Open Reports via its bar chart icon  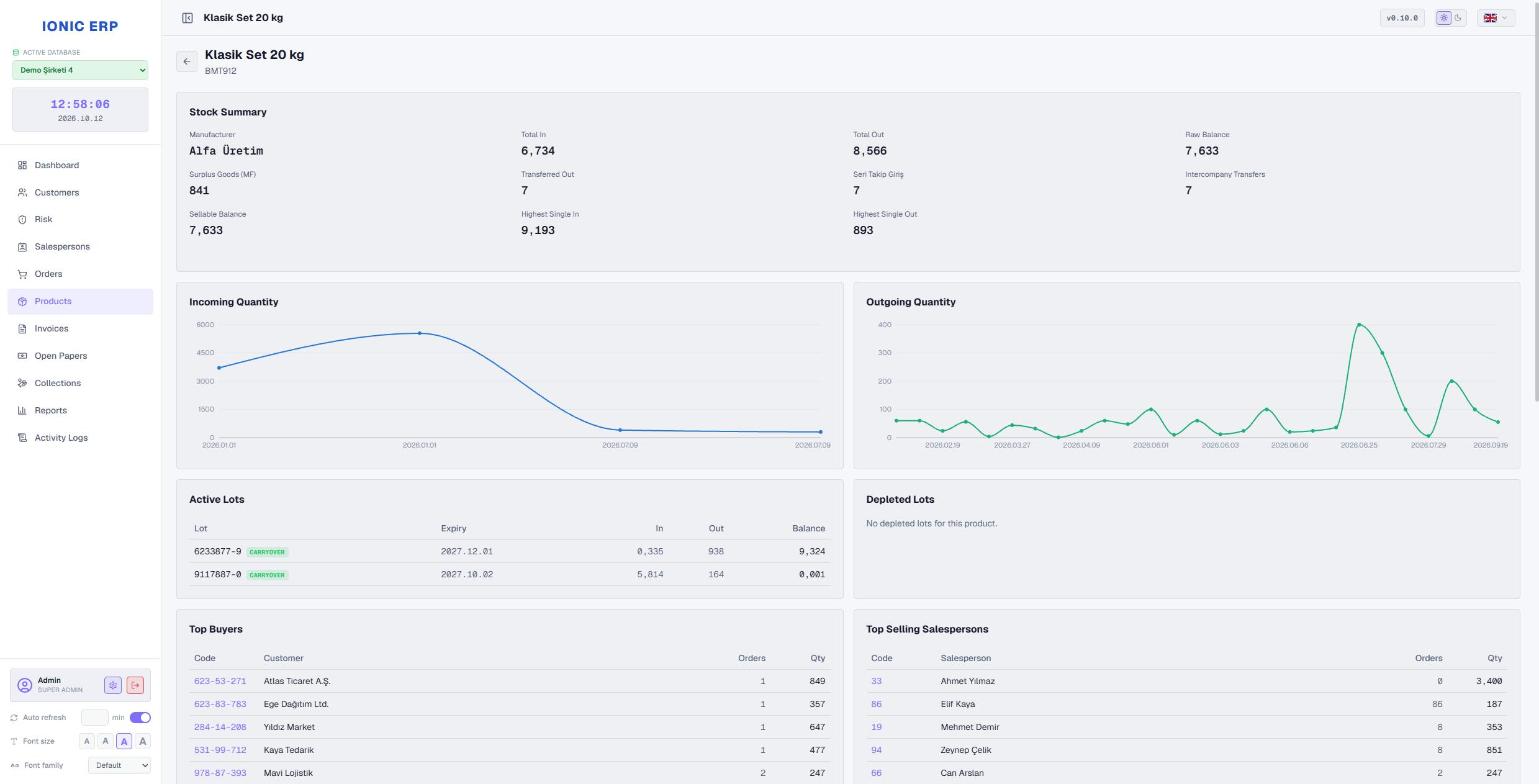(x=22, y=411)
